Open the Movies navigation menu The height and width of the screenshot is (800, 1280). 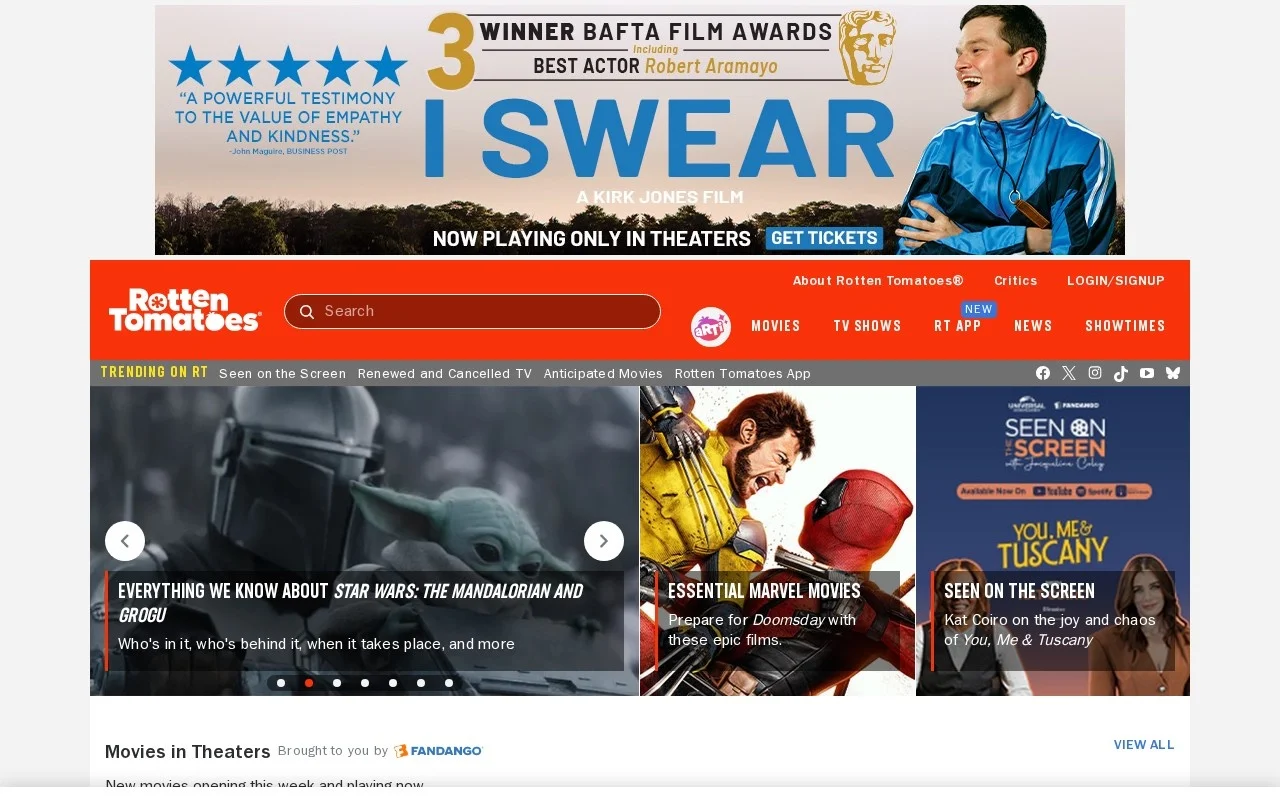(x=776, y=326)
